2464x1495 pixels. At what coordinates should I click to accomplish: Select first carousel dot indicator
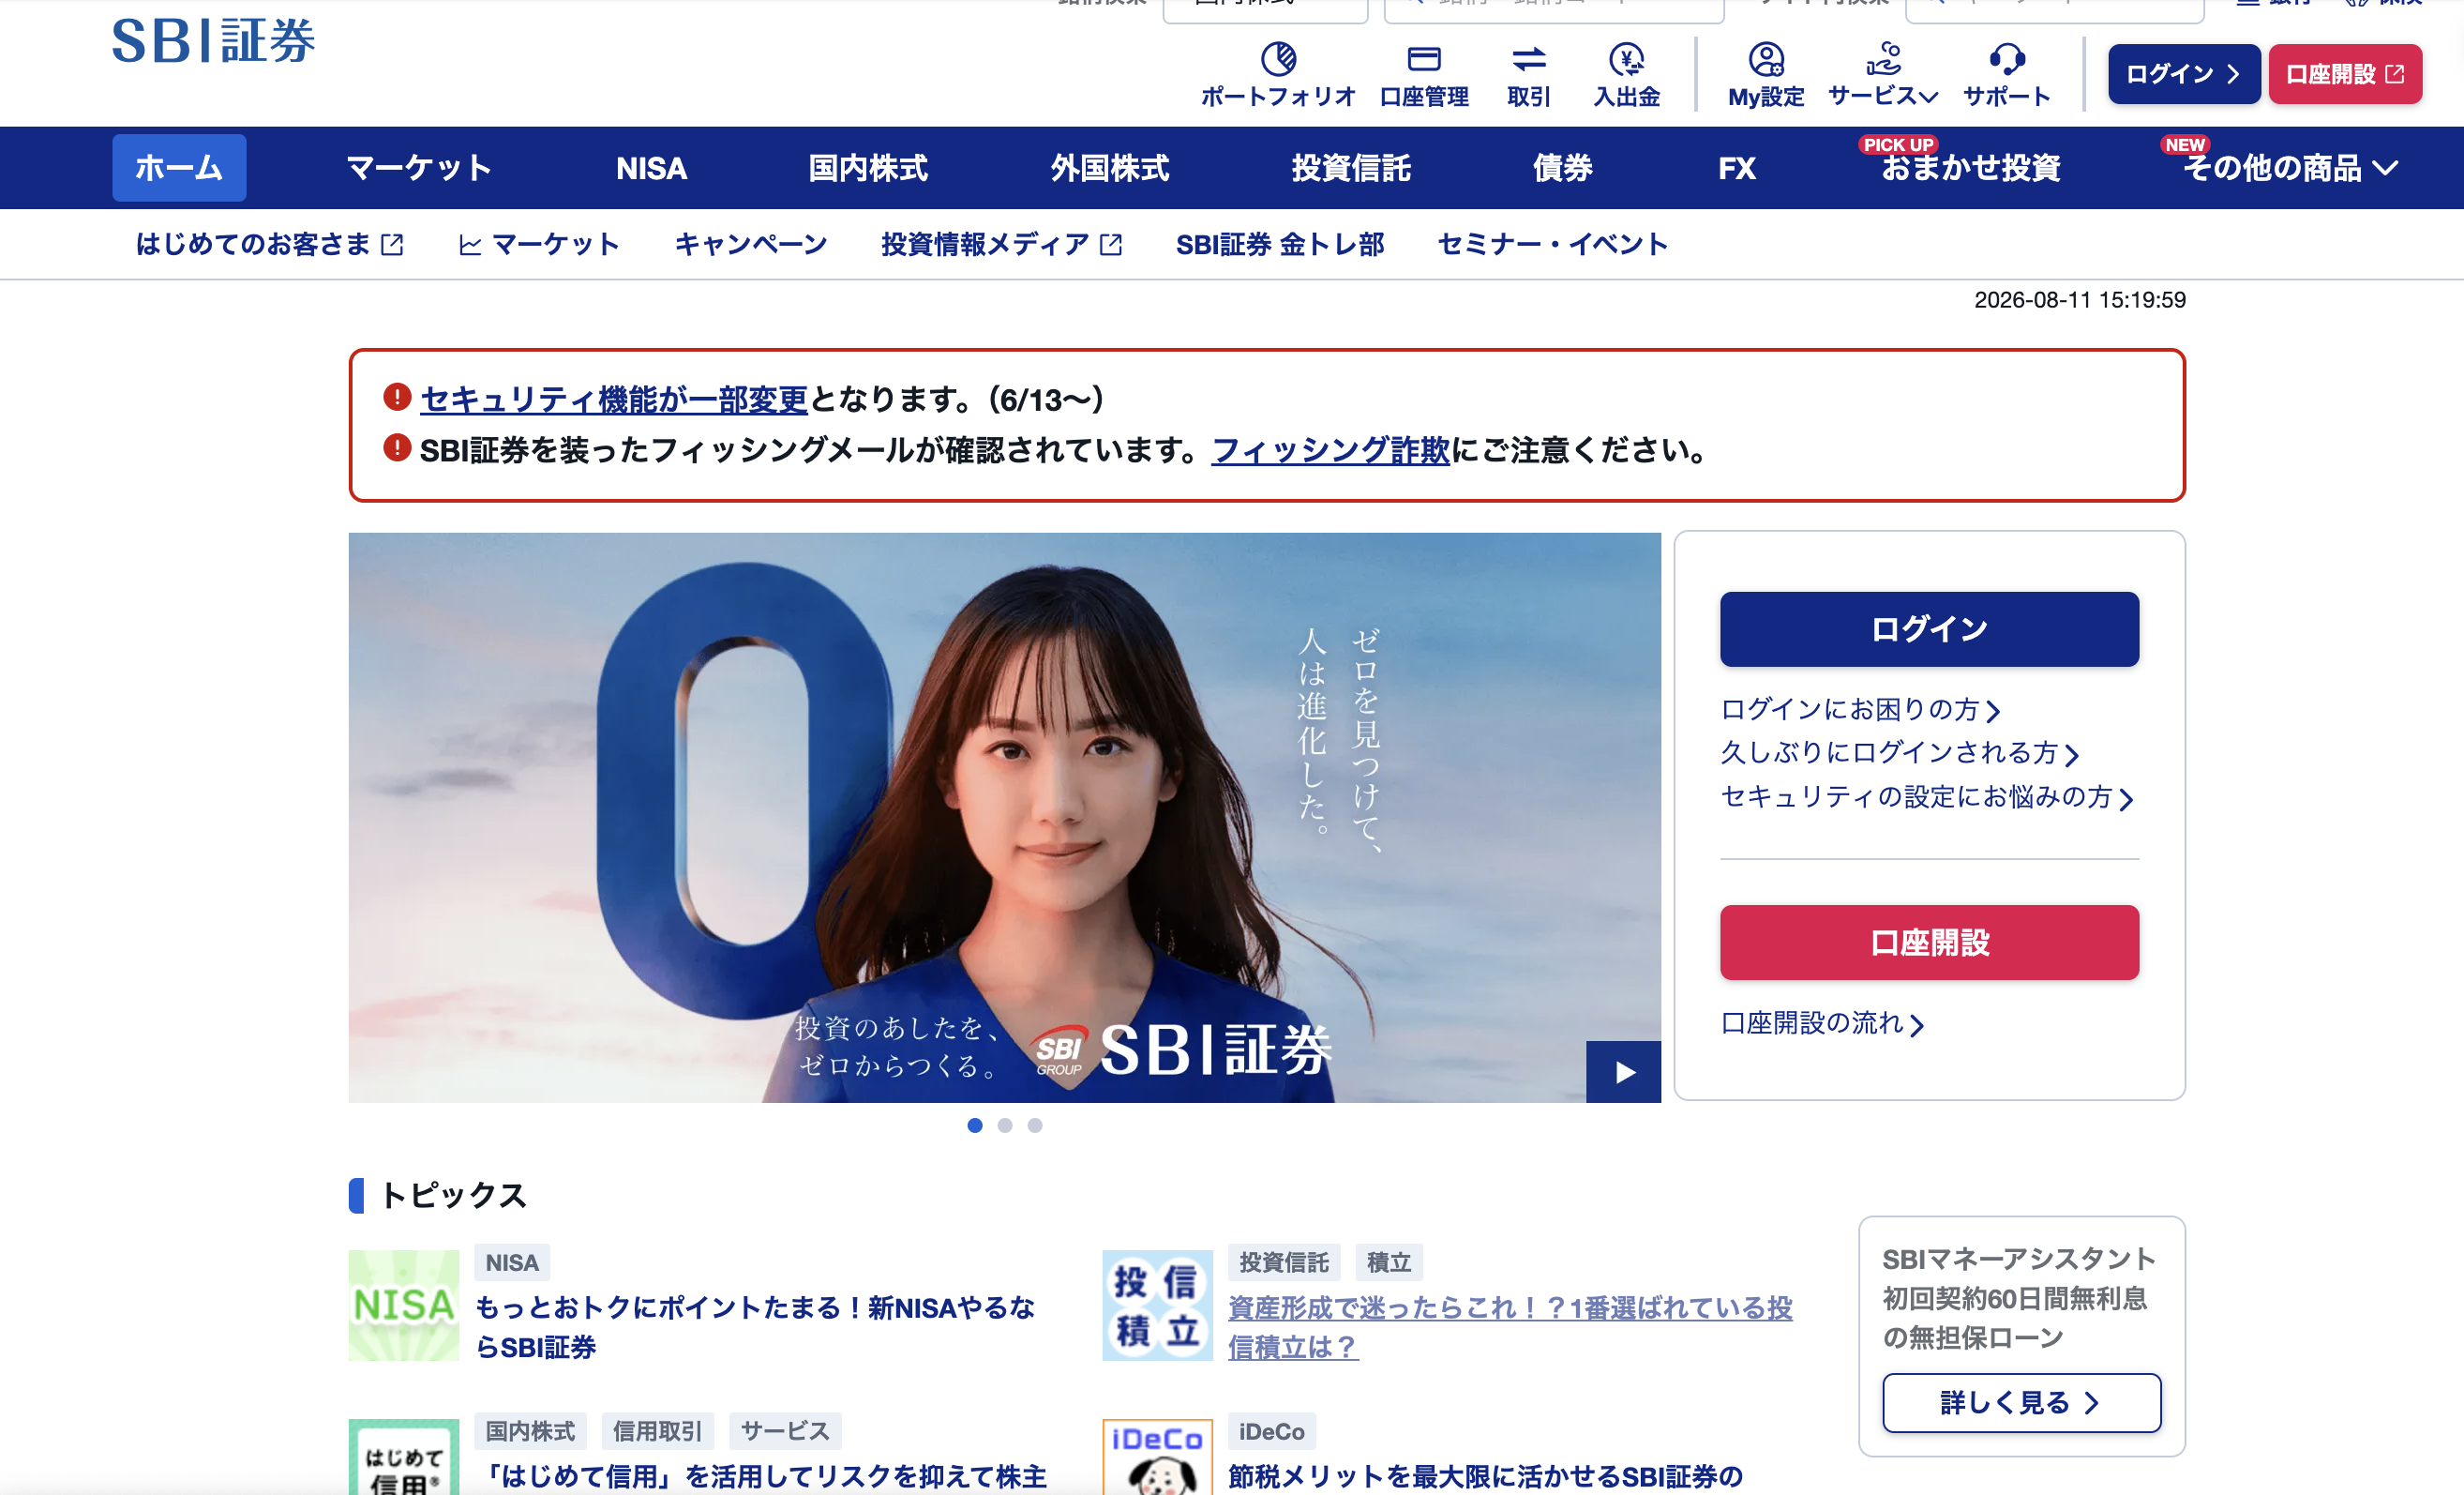974,1125
